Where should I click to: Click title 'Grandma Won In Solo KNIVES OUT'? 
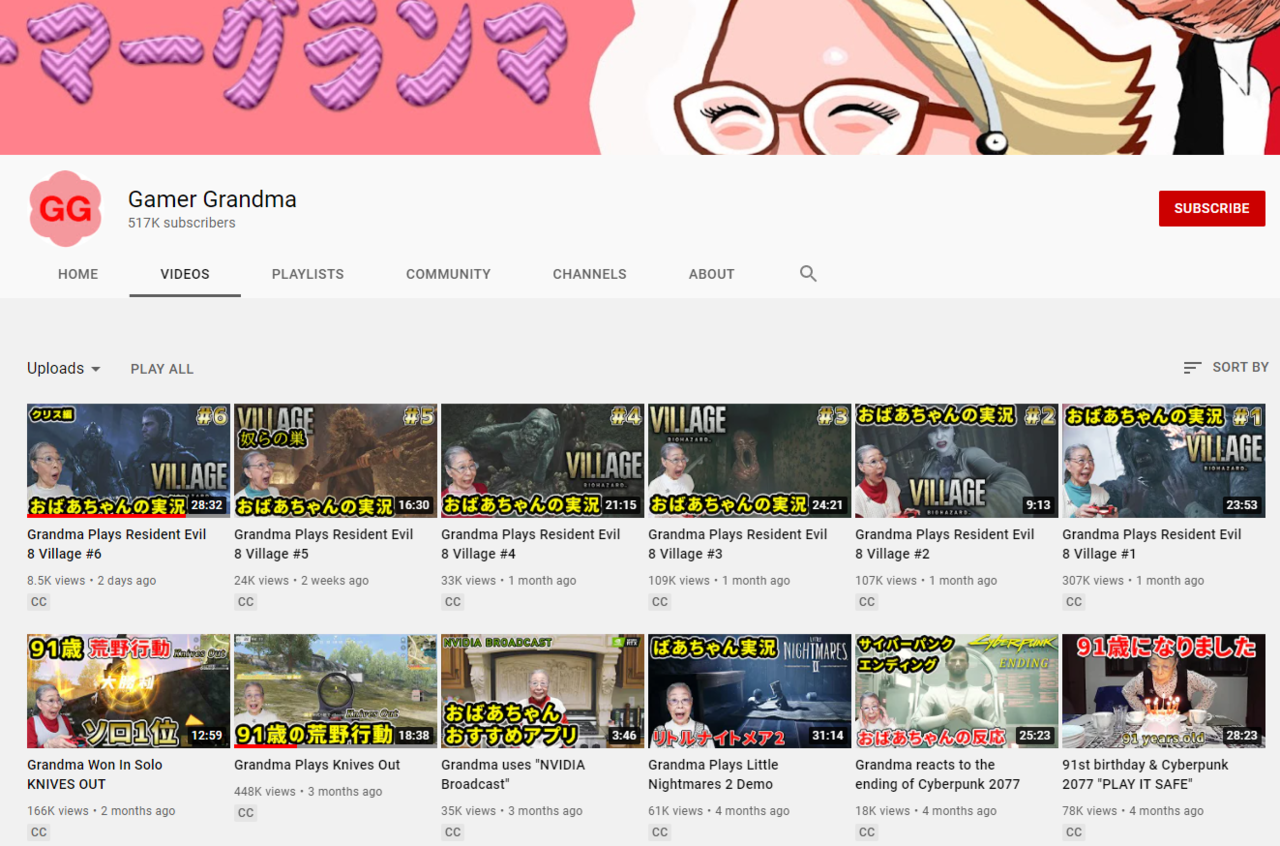(x=95, y=774)
